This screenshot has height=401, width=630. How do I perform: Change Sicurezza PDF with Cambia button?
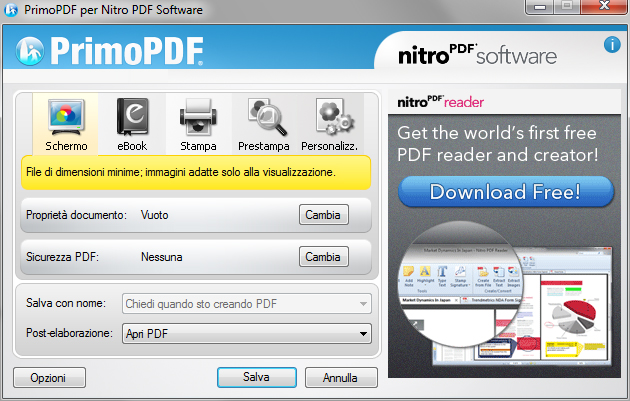323,257
